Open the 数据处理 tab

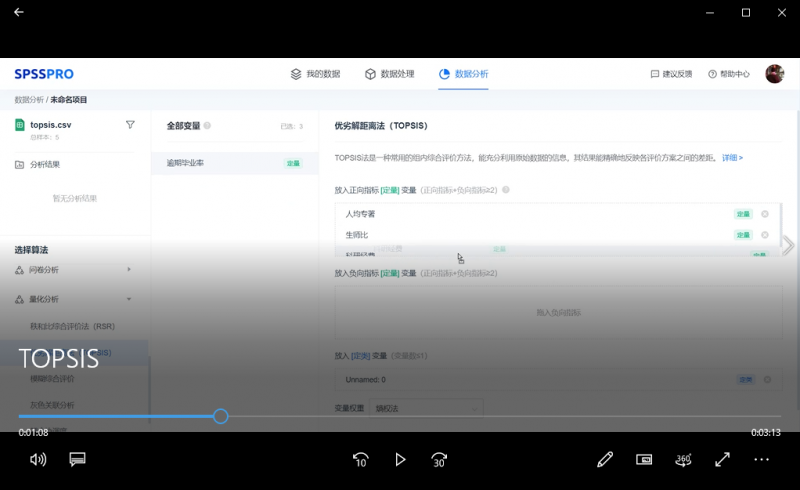tap(390, 74)
